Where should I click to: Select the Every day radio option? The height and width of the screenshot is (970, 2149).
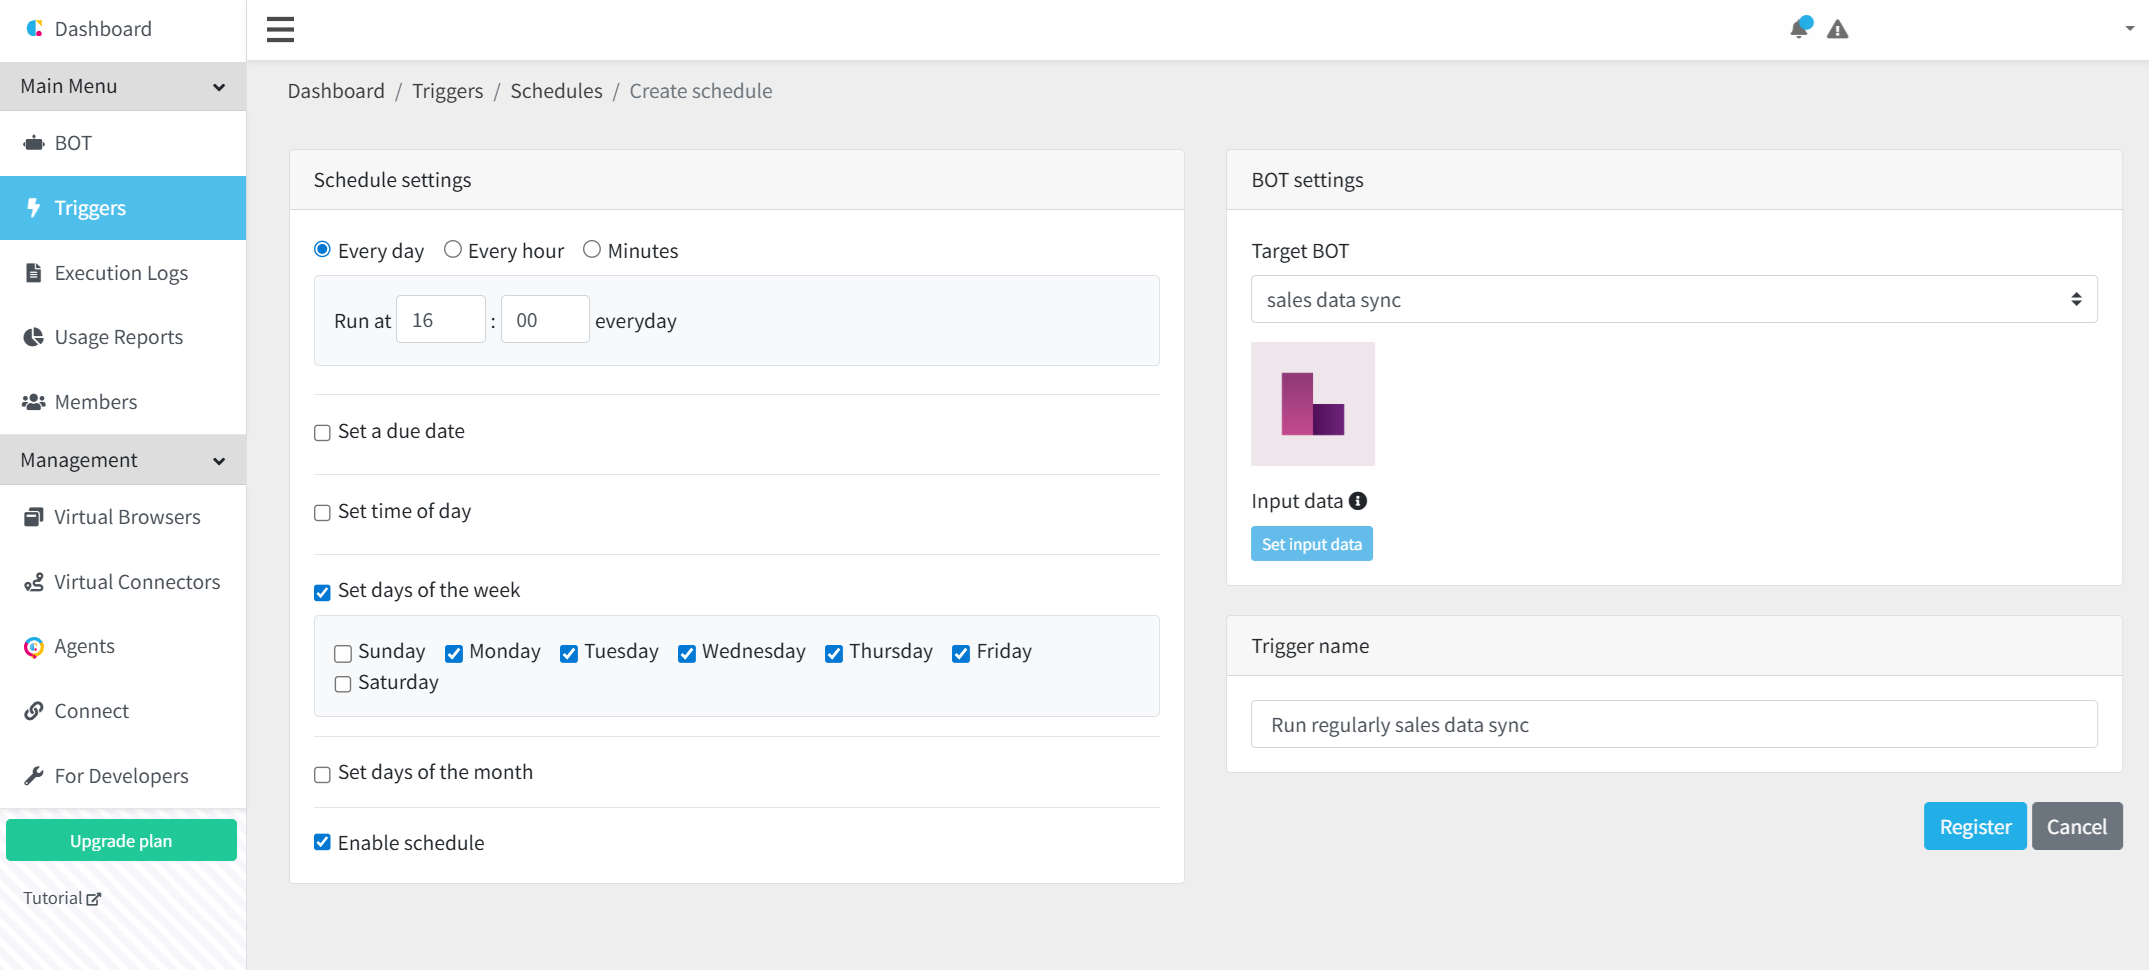[322, 249]
